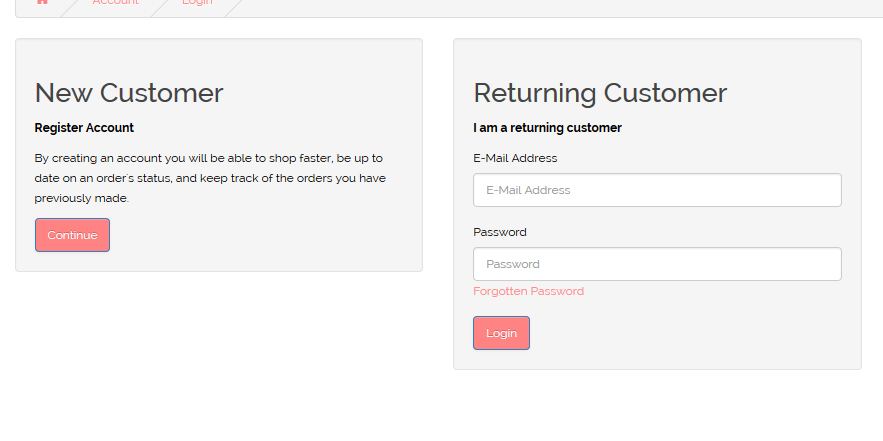This screenshot has height=441, width=883.
Task: Click the New Customer heading
Action: [129, 93]
